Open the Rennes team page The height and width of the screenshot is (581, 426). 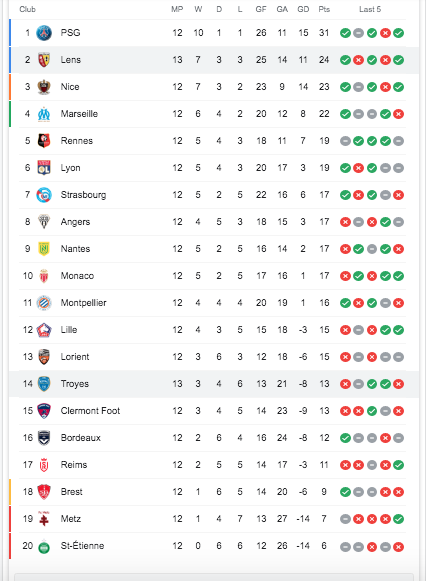click(77, 141)
